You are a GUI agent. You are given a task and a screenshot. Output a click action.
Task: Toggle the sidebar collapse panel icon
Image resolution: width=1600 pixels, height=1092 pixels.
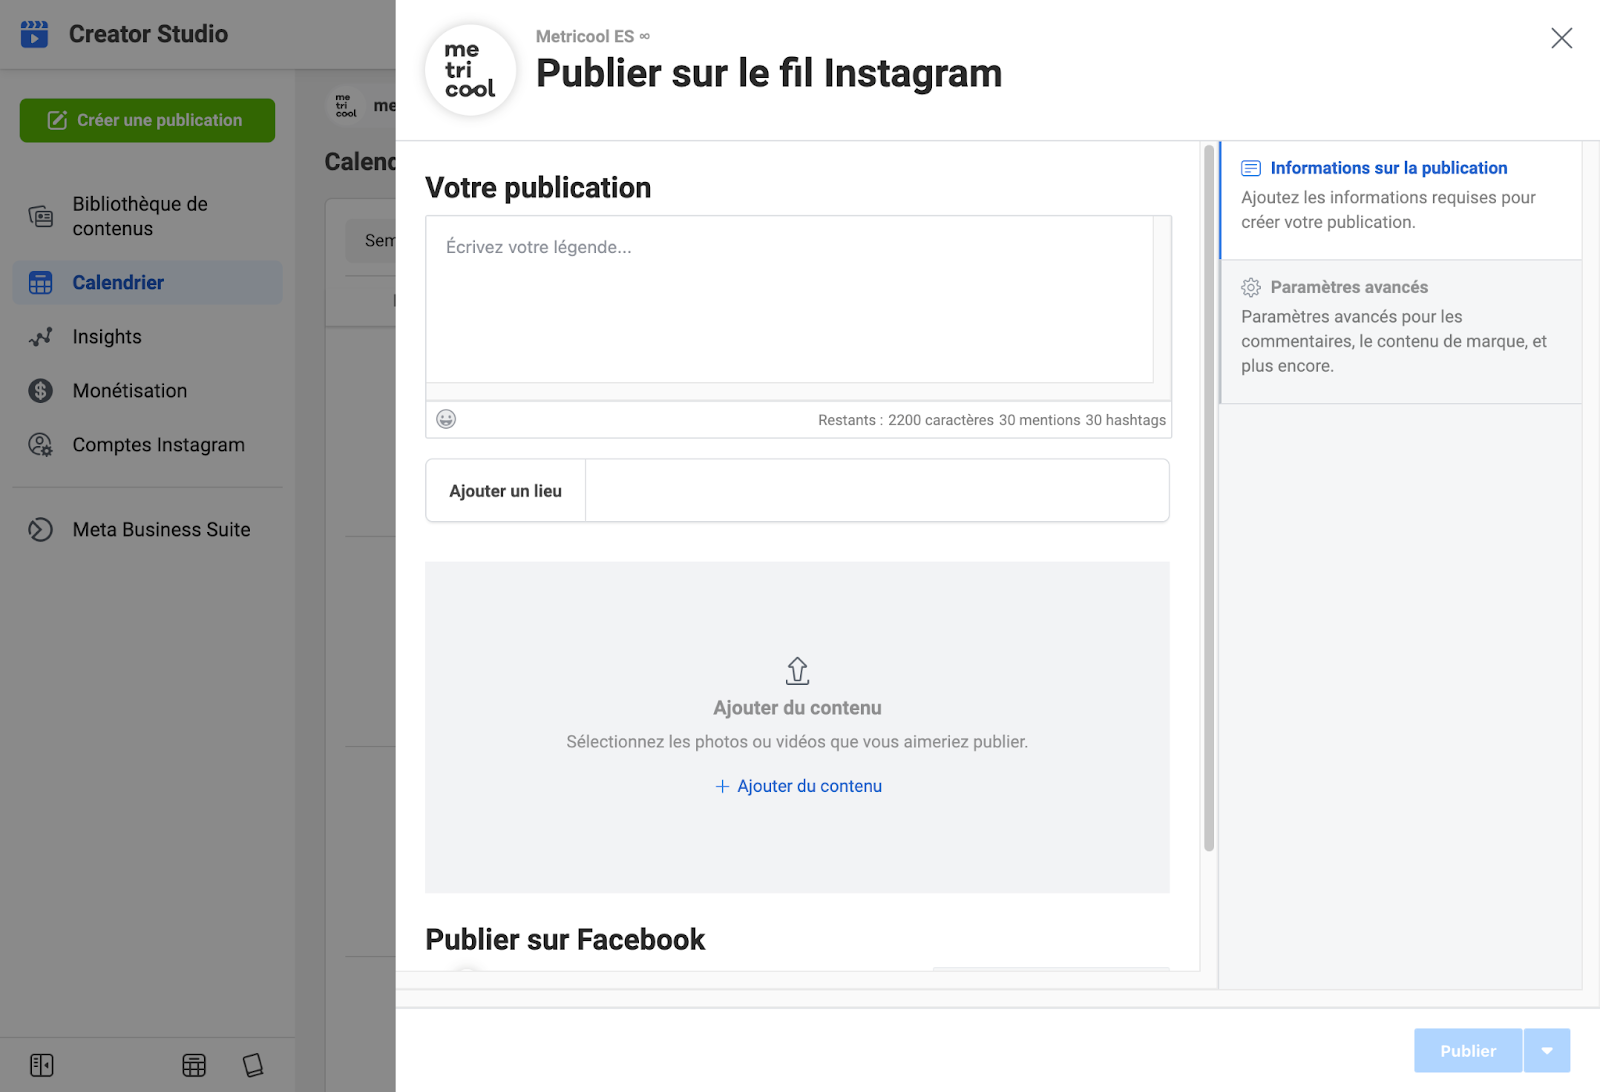click(x=42, y=1065)
